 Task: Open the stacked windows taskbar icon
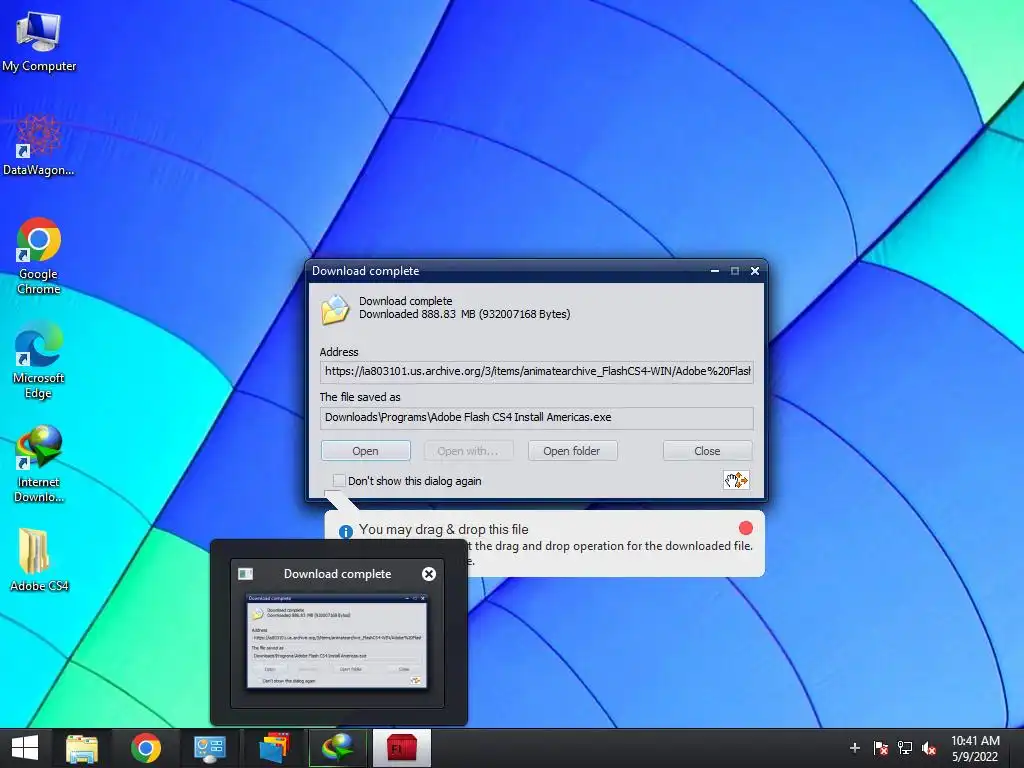(274, 748)
